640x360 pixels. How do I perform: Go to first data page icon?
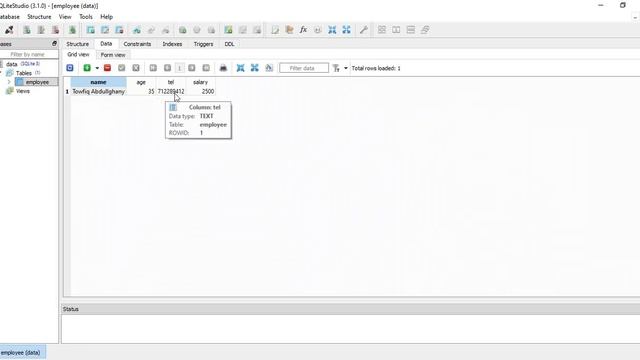tap(153, 68)
